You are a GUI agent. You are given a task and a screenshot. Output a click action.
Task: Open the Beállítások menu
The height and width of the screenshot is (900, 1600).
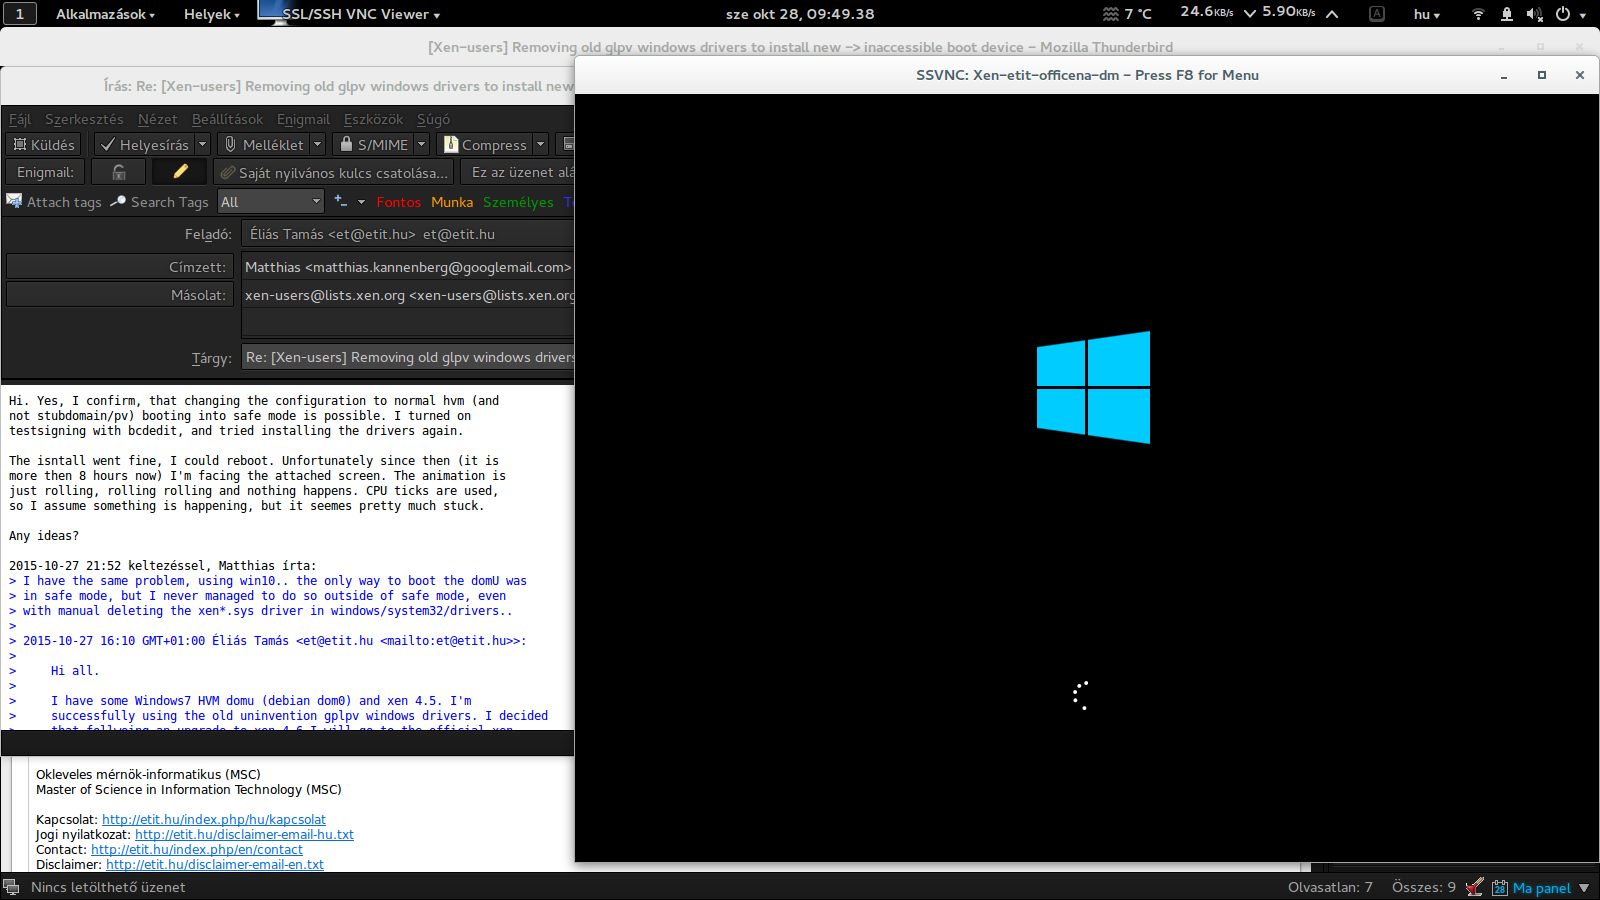tap(227, 119)
